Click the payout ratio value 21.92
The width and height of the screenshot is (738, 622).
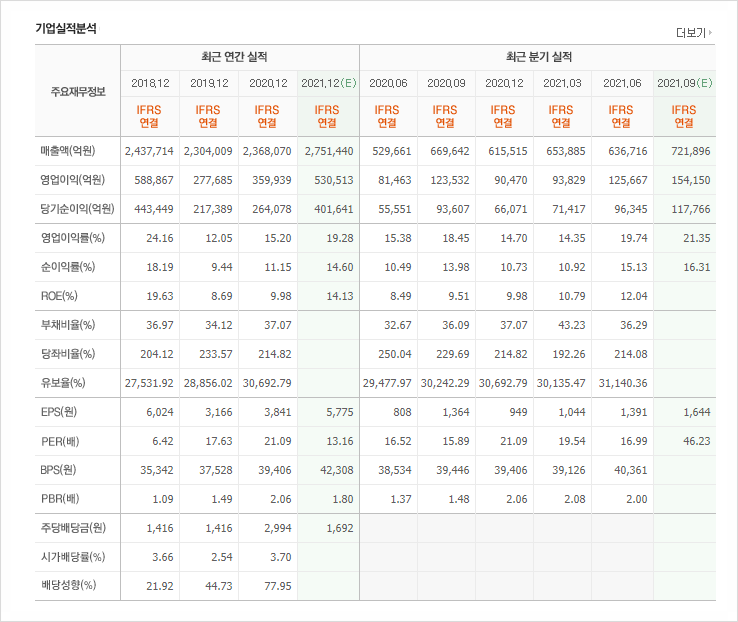tap(160, 587)
